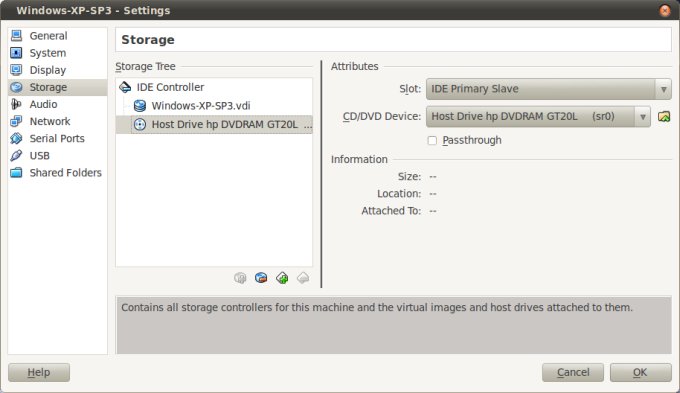The height and width of the screenshot is (393, 680).
Task: Click the Display screen icon
Action: 16,70
